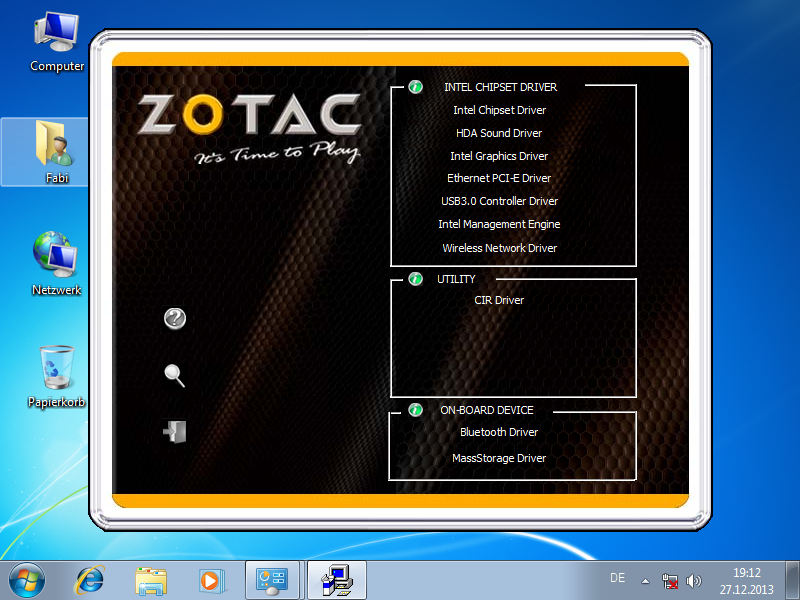Open Windows Explorer from the taskbar
Viewport: 800px width, 600px height.
(151, 581)
